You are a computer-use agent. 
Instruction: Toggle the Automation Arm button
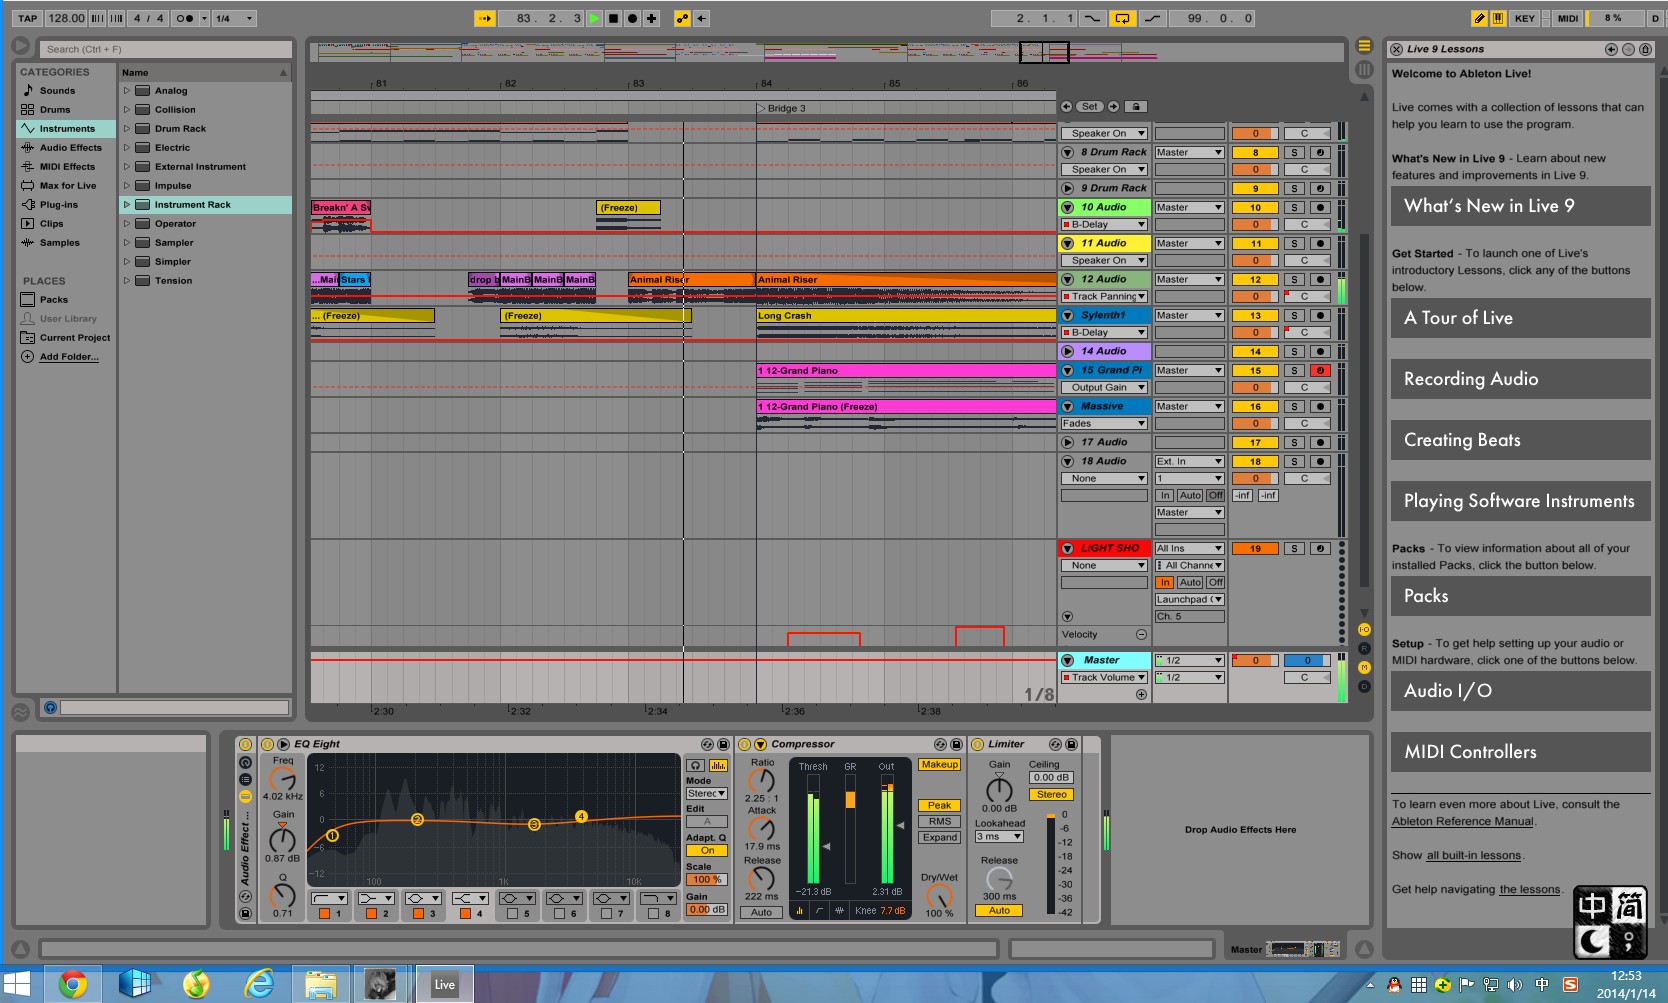pyautogui.click(x=682, y=18)
